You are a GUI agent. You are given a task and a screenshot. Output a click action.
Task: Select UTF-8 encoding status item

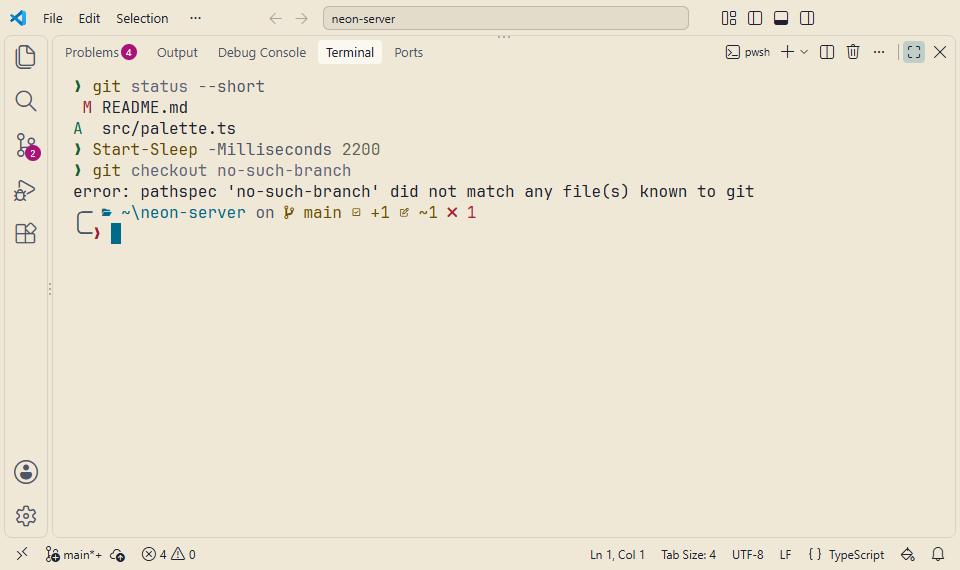point(748,554)
